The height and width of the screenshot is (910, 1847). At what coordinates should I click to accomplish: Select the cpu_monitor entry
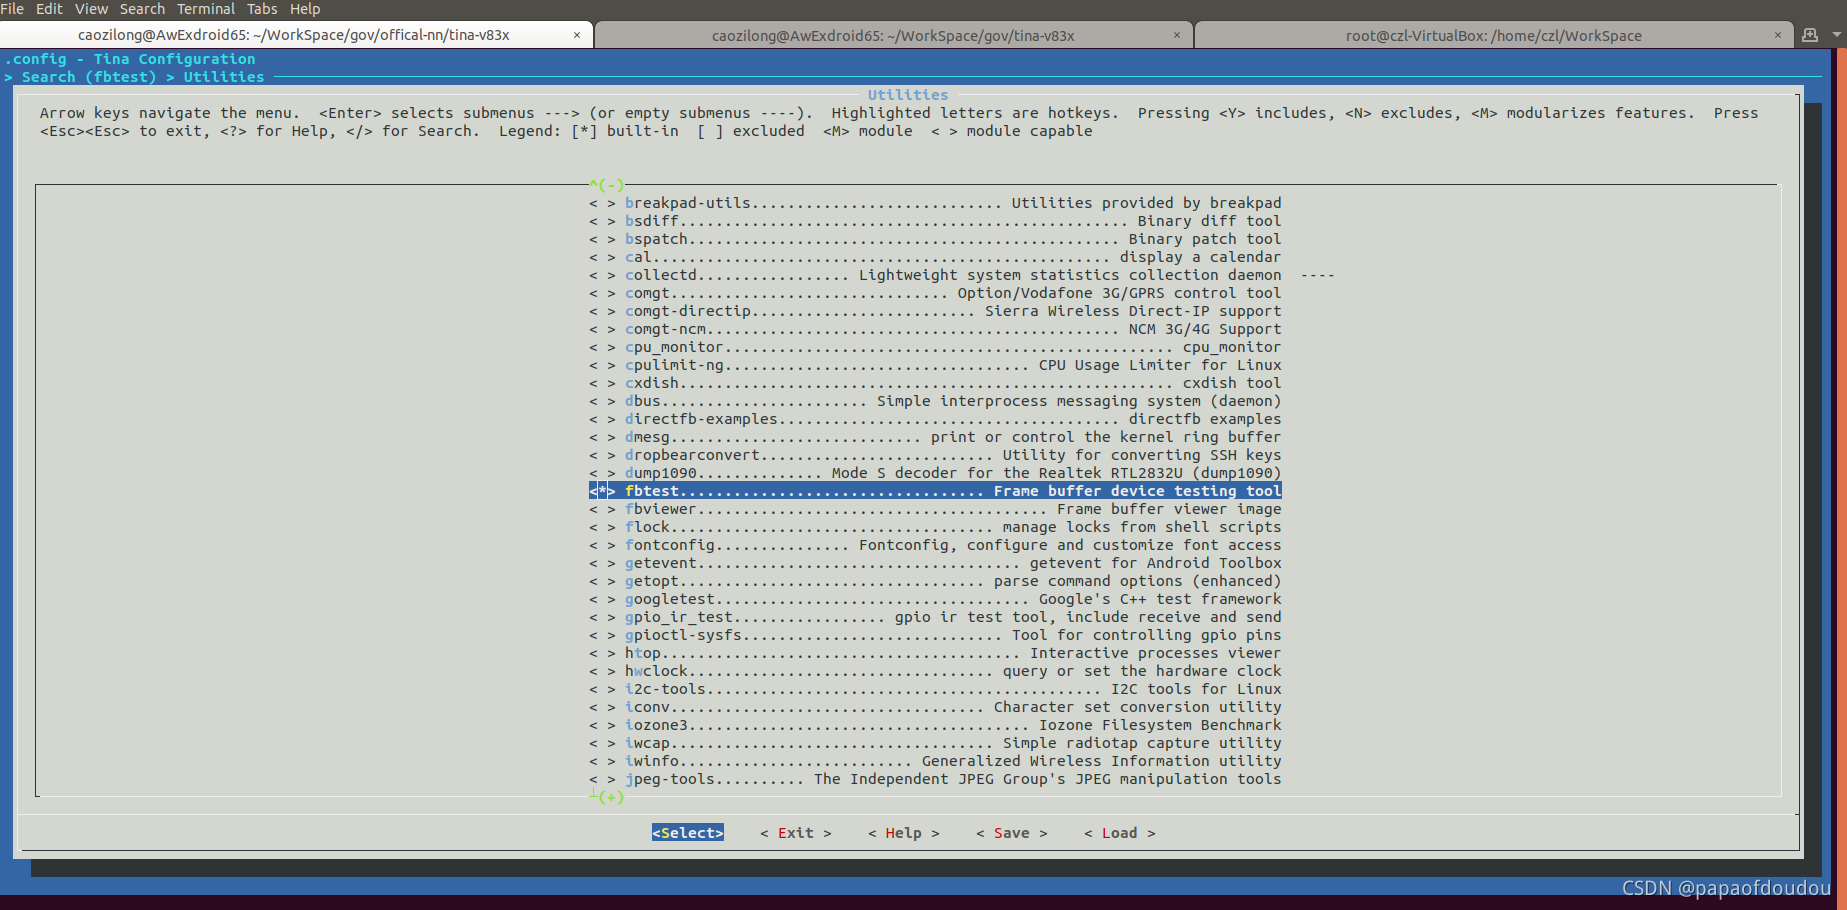click(x=935, y=347)
